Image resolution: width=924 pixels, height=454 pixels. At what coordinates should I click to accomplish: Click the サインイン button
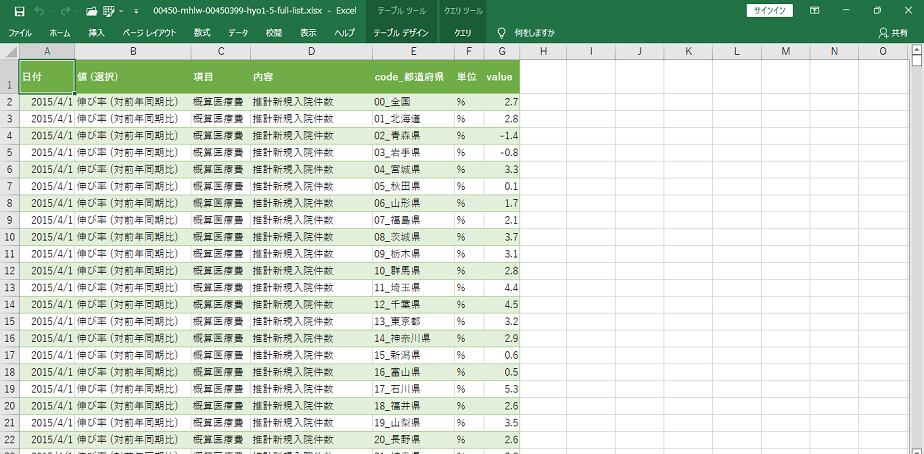coord(769,11)
